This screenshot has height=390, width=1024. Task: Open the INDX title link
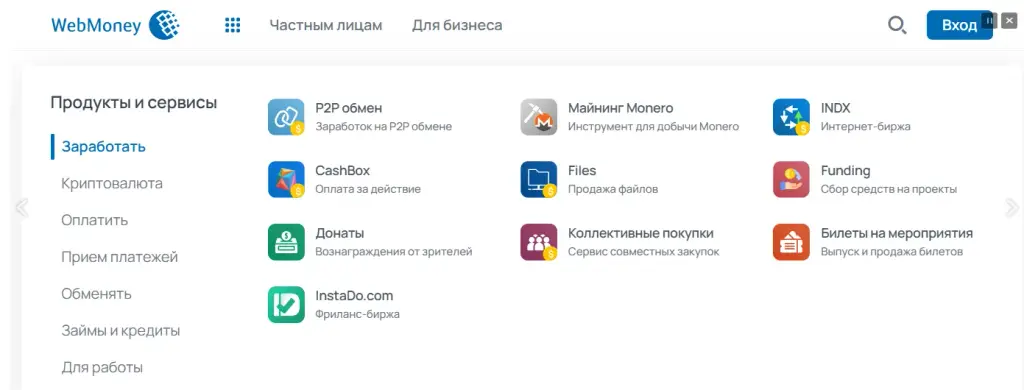coord(835,108)
